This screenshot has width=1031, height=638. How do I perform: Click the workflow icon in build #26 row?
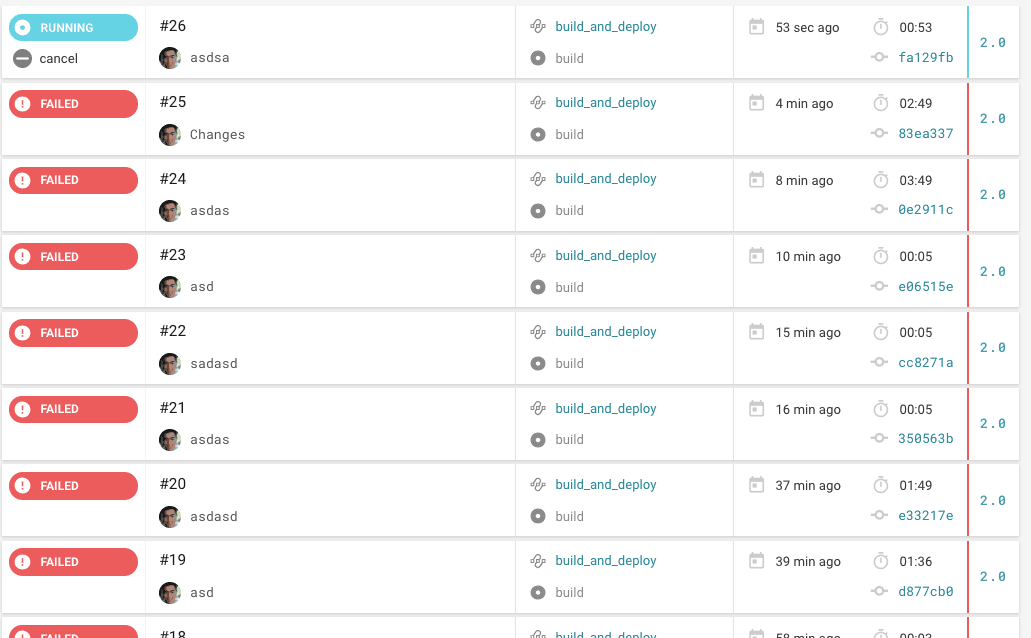tap(538, 27)
